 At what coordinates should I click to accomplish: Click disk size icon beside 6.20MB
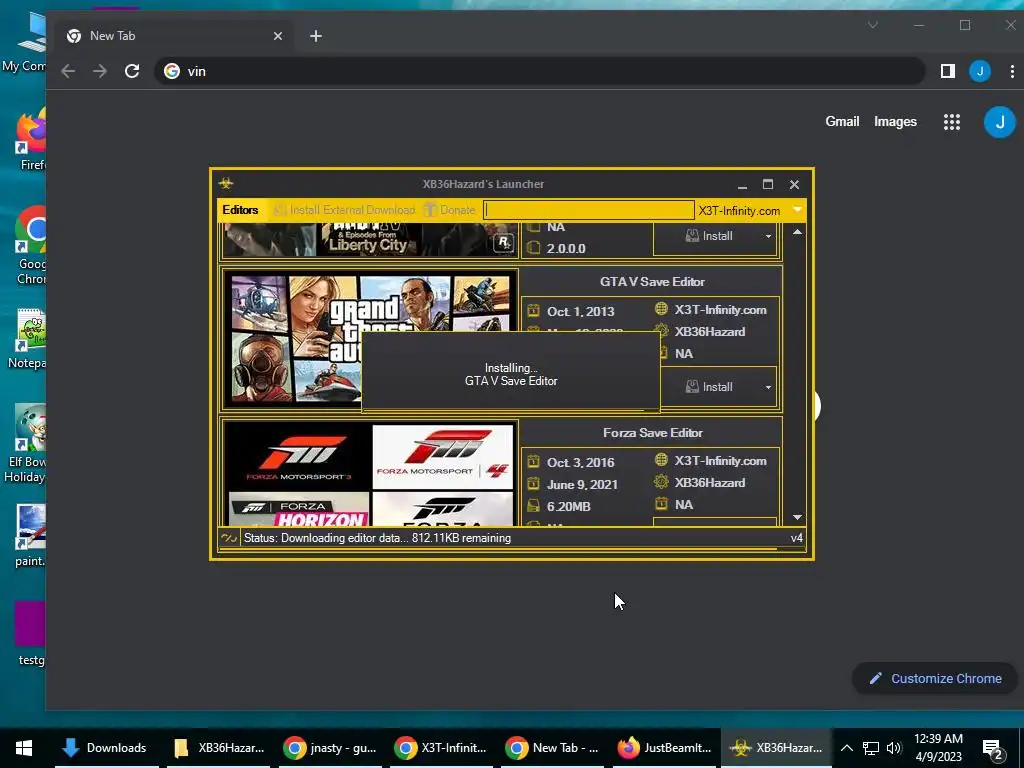534,505
